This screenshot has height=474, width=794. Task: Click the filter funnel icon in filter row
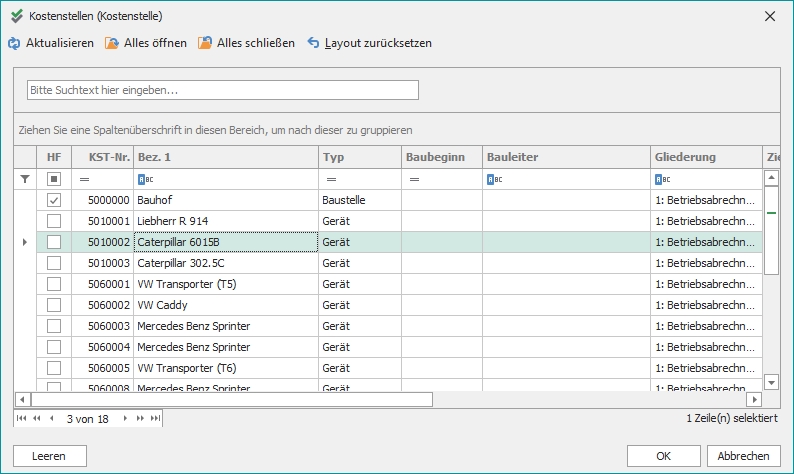click(x=25, y=179)
